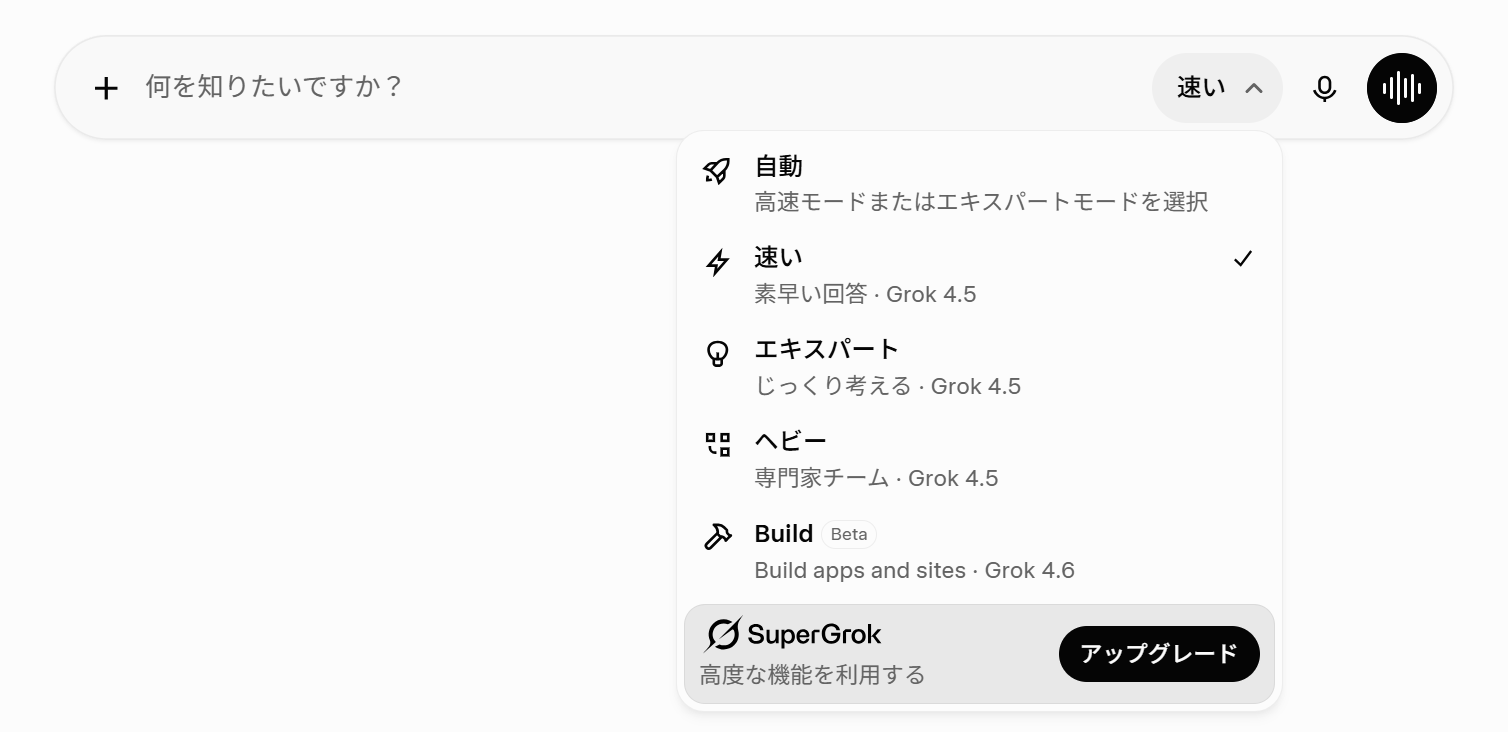
Task: Click the hammer icon for Build
Action: 718,537
